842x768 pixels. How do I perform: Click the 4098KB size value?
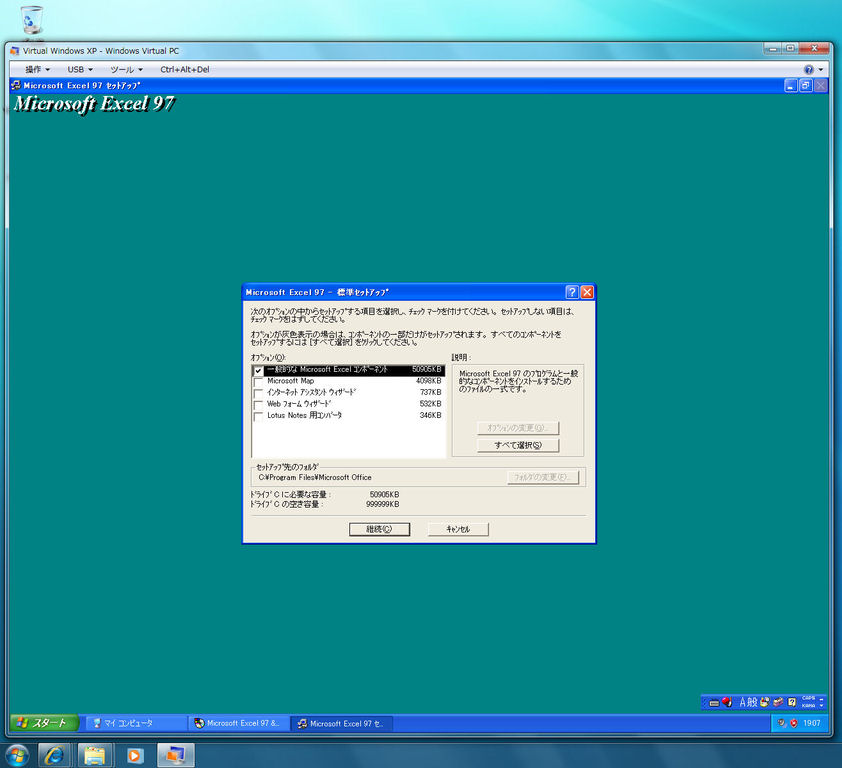tap(429, 381)
